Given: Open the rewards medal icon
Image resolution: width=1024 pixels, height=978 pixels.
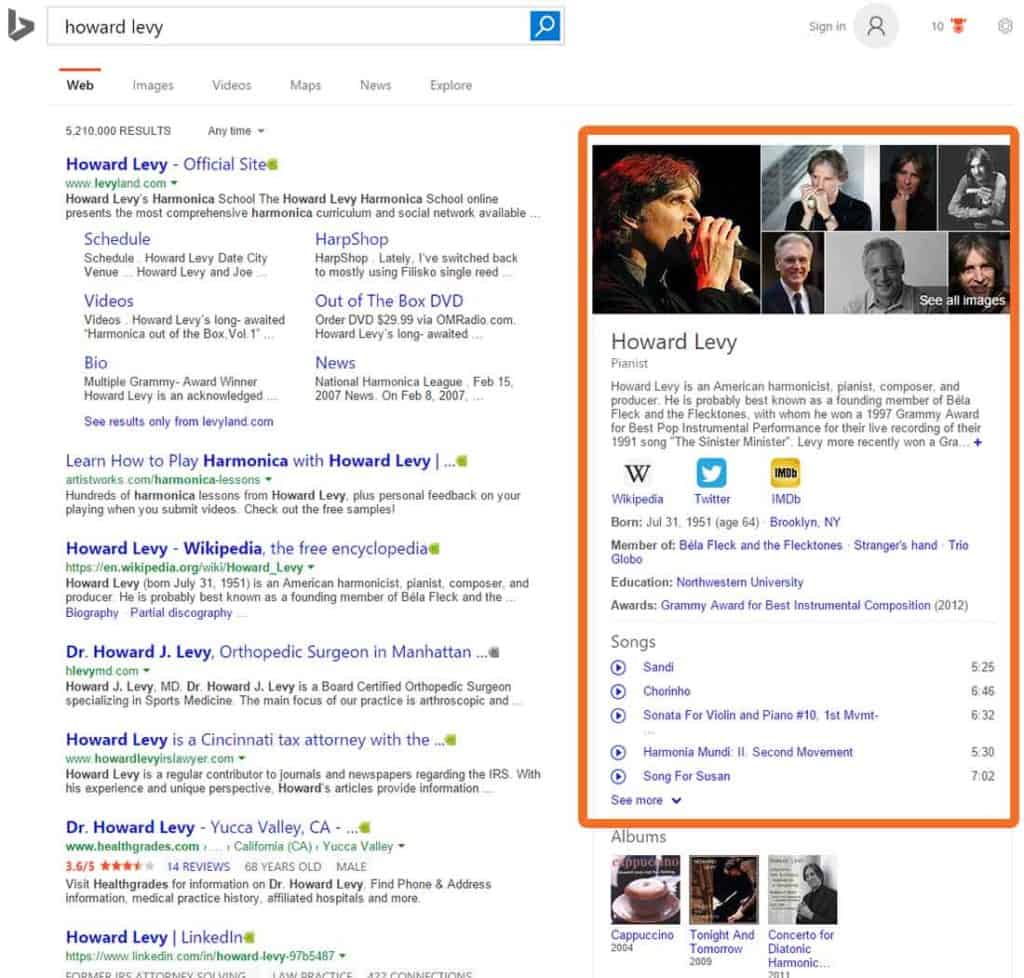Looking at the screenshot, I should tap(958, 26).
